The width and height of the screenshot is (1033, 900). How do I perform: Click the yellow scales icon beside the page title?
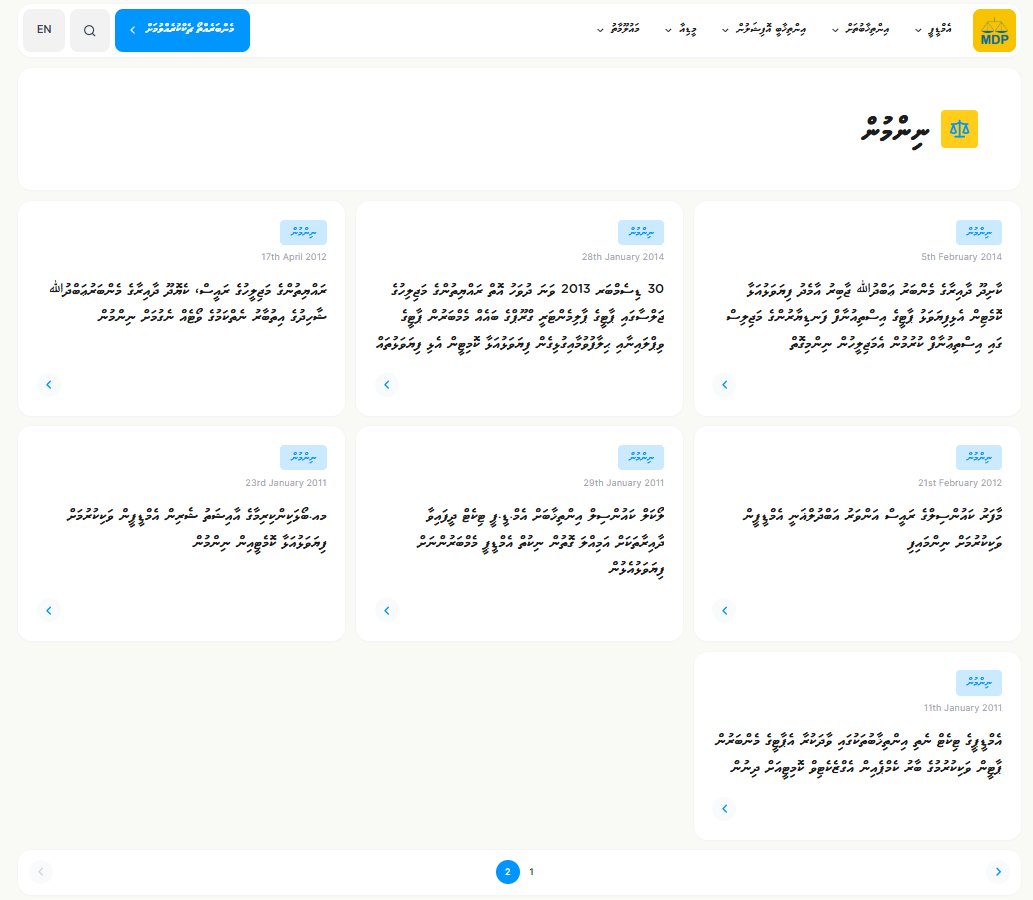click(959, 129)
